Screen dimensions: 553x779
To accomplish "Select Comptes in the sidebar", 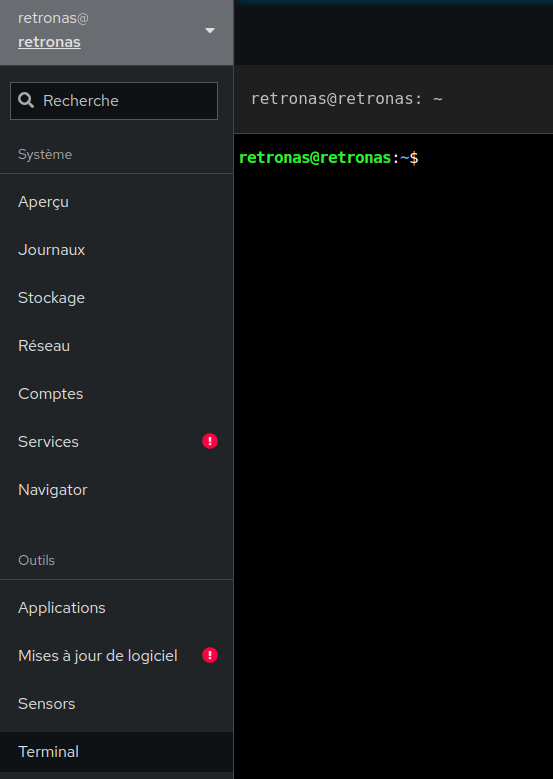I will [x=116, y=394].
